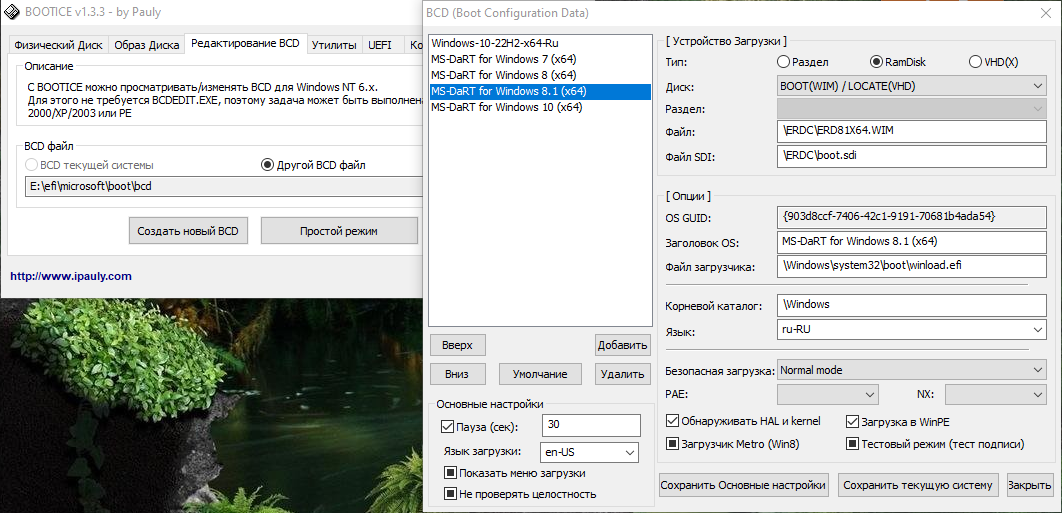Enable Показать меню загрузки checkbox
This screenshot has height=513, width=1062.
click(451, 473)
